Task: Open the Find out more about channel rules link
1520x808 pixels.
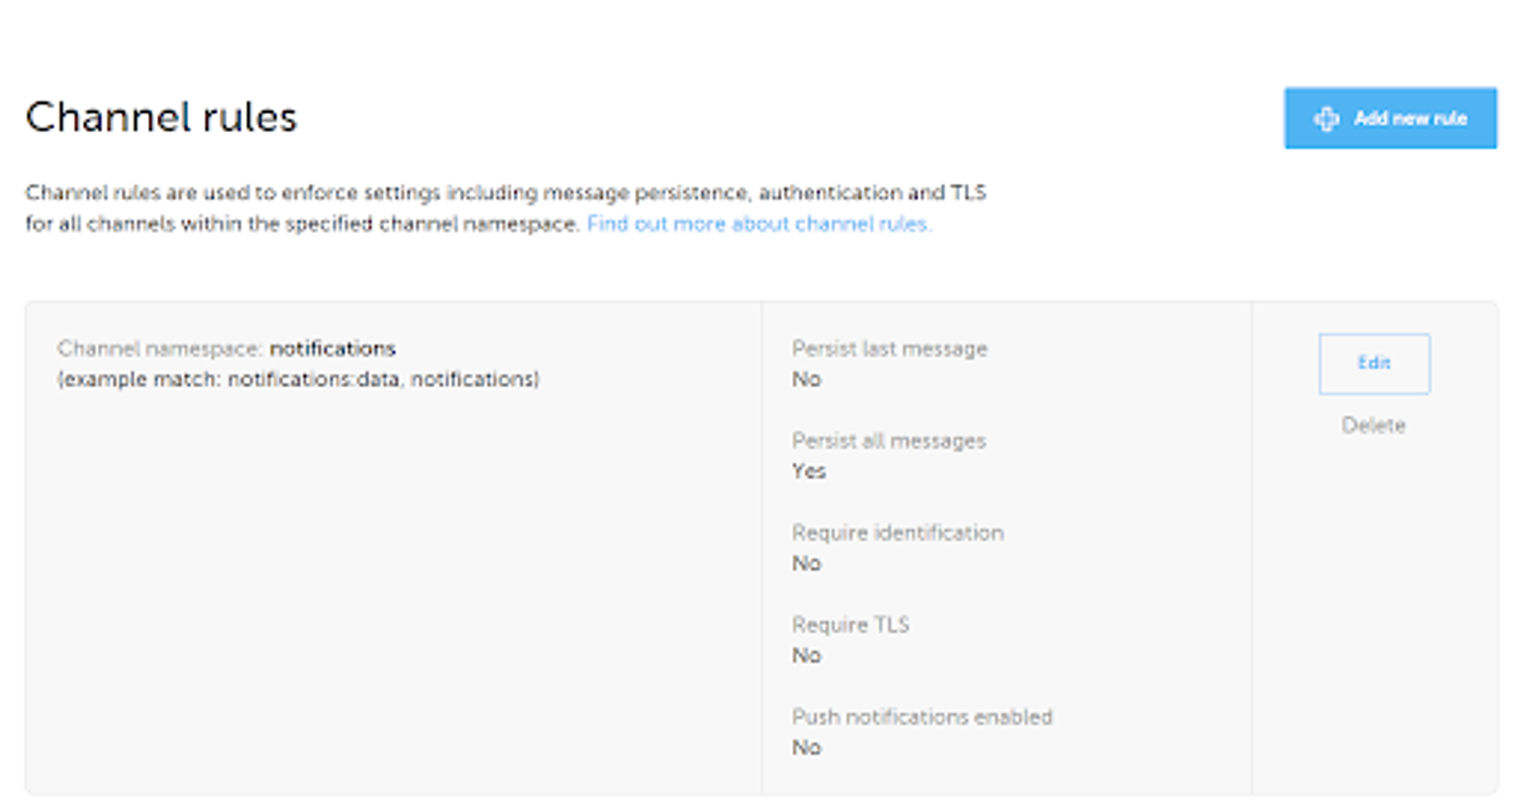Action: [759, 224]
